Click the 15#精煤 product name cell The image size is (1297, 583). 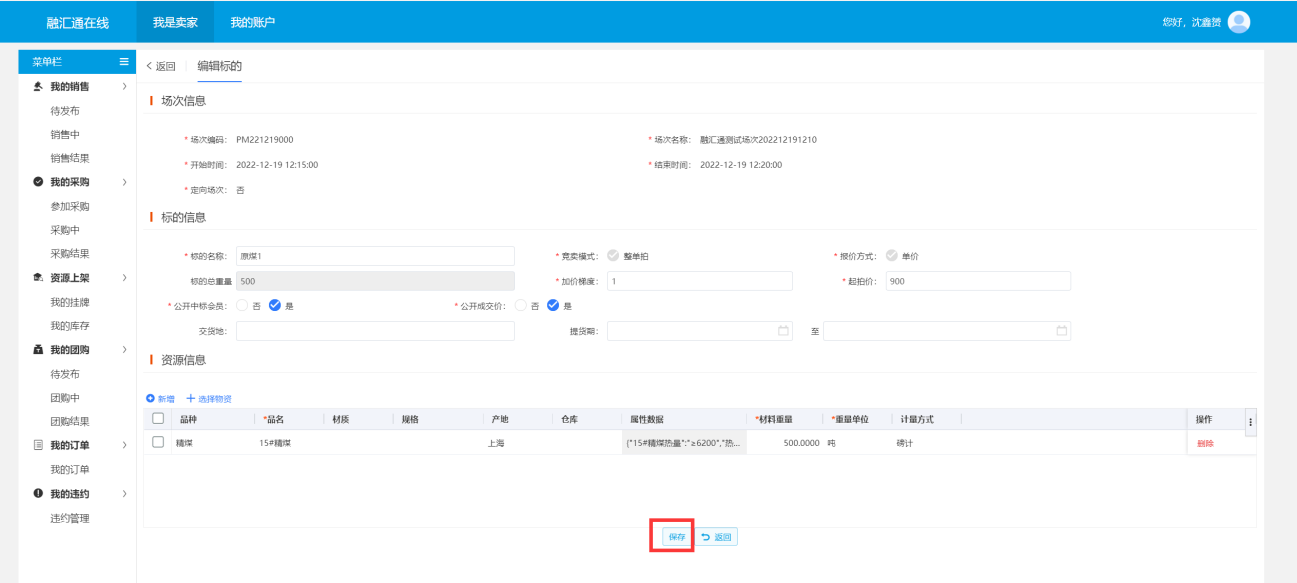coord(288,443)
